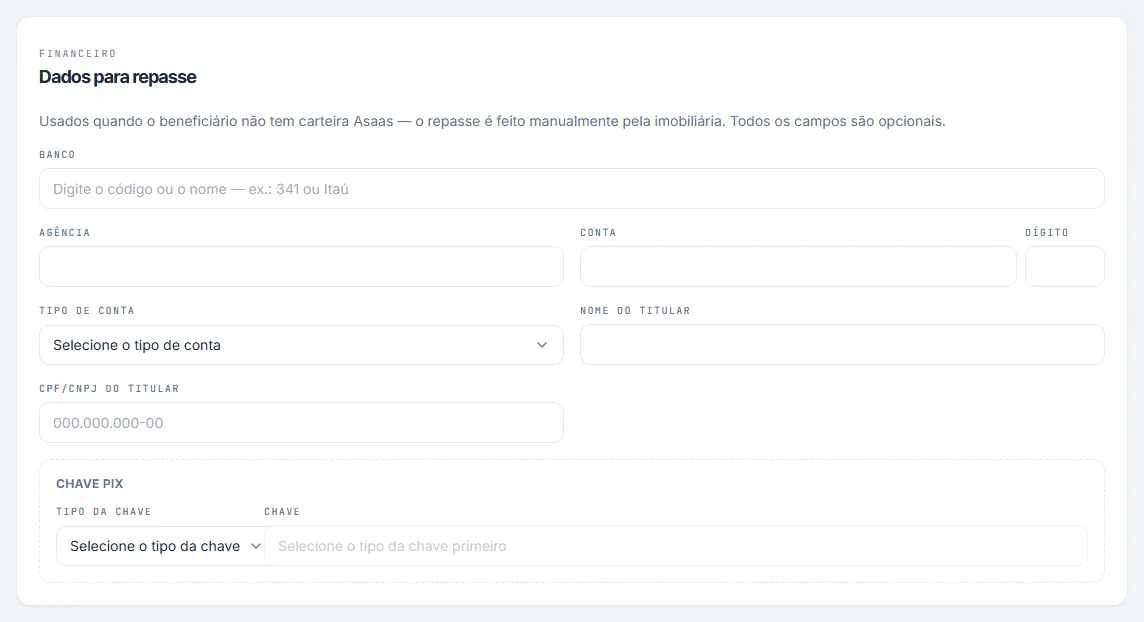Click the 'AGÊNCIA' field label
This screenshot has width=1144, height=622.
pos(65,232)
